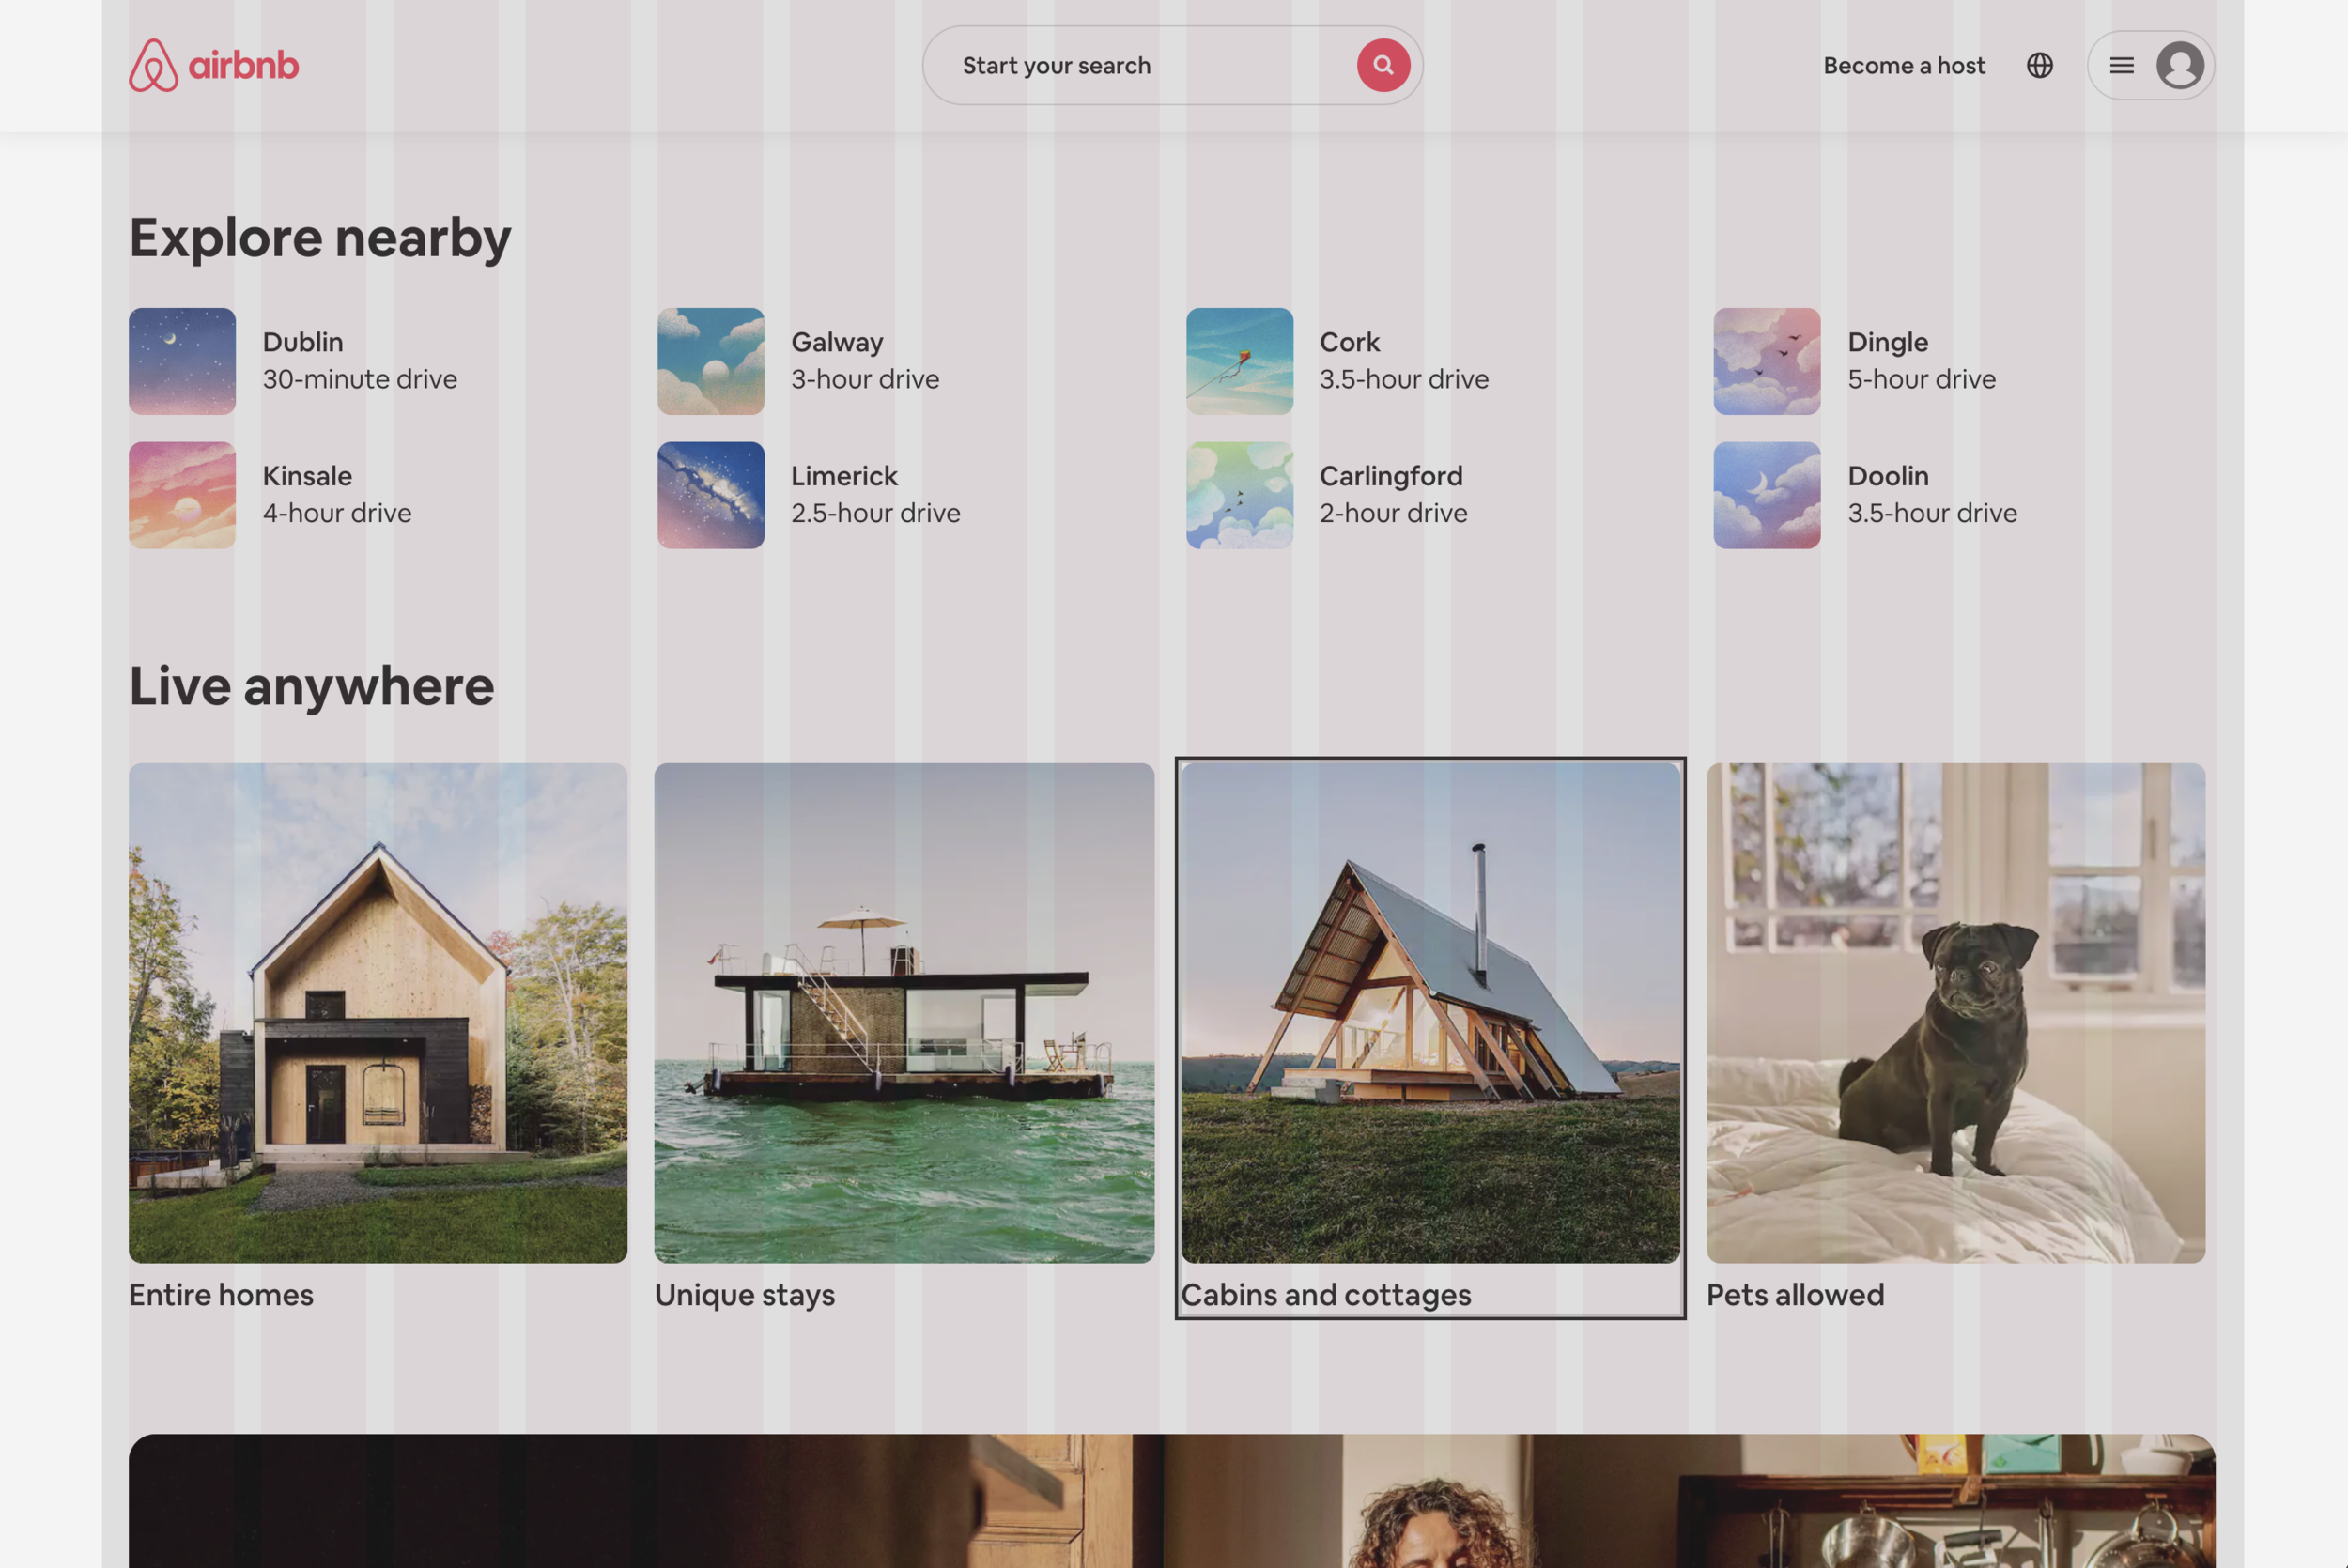Choose Cork kite illustration icon
2348x1568 pixels.
tap(1239, 361)
